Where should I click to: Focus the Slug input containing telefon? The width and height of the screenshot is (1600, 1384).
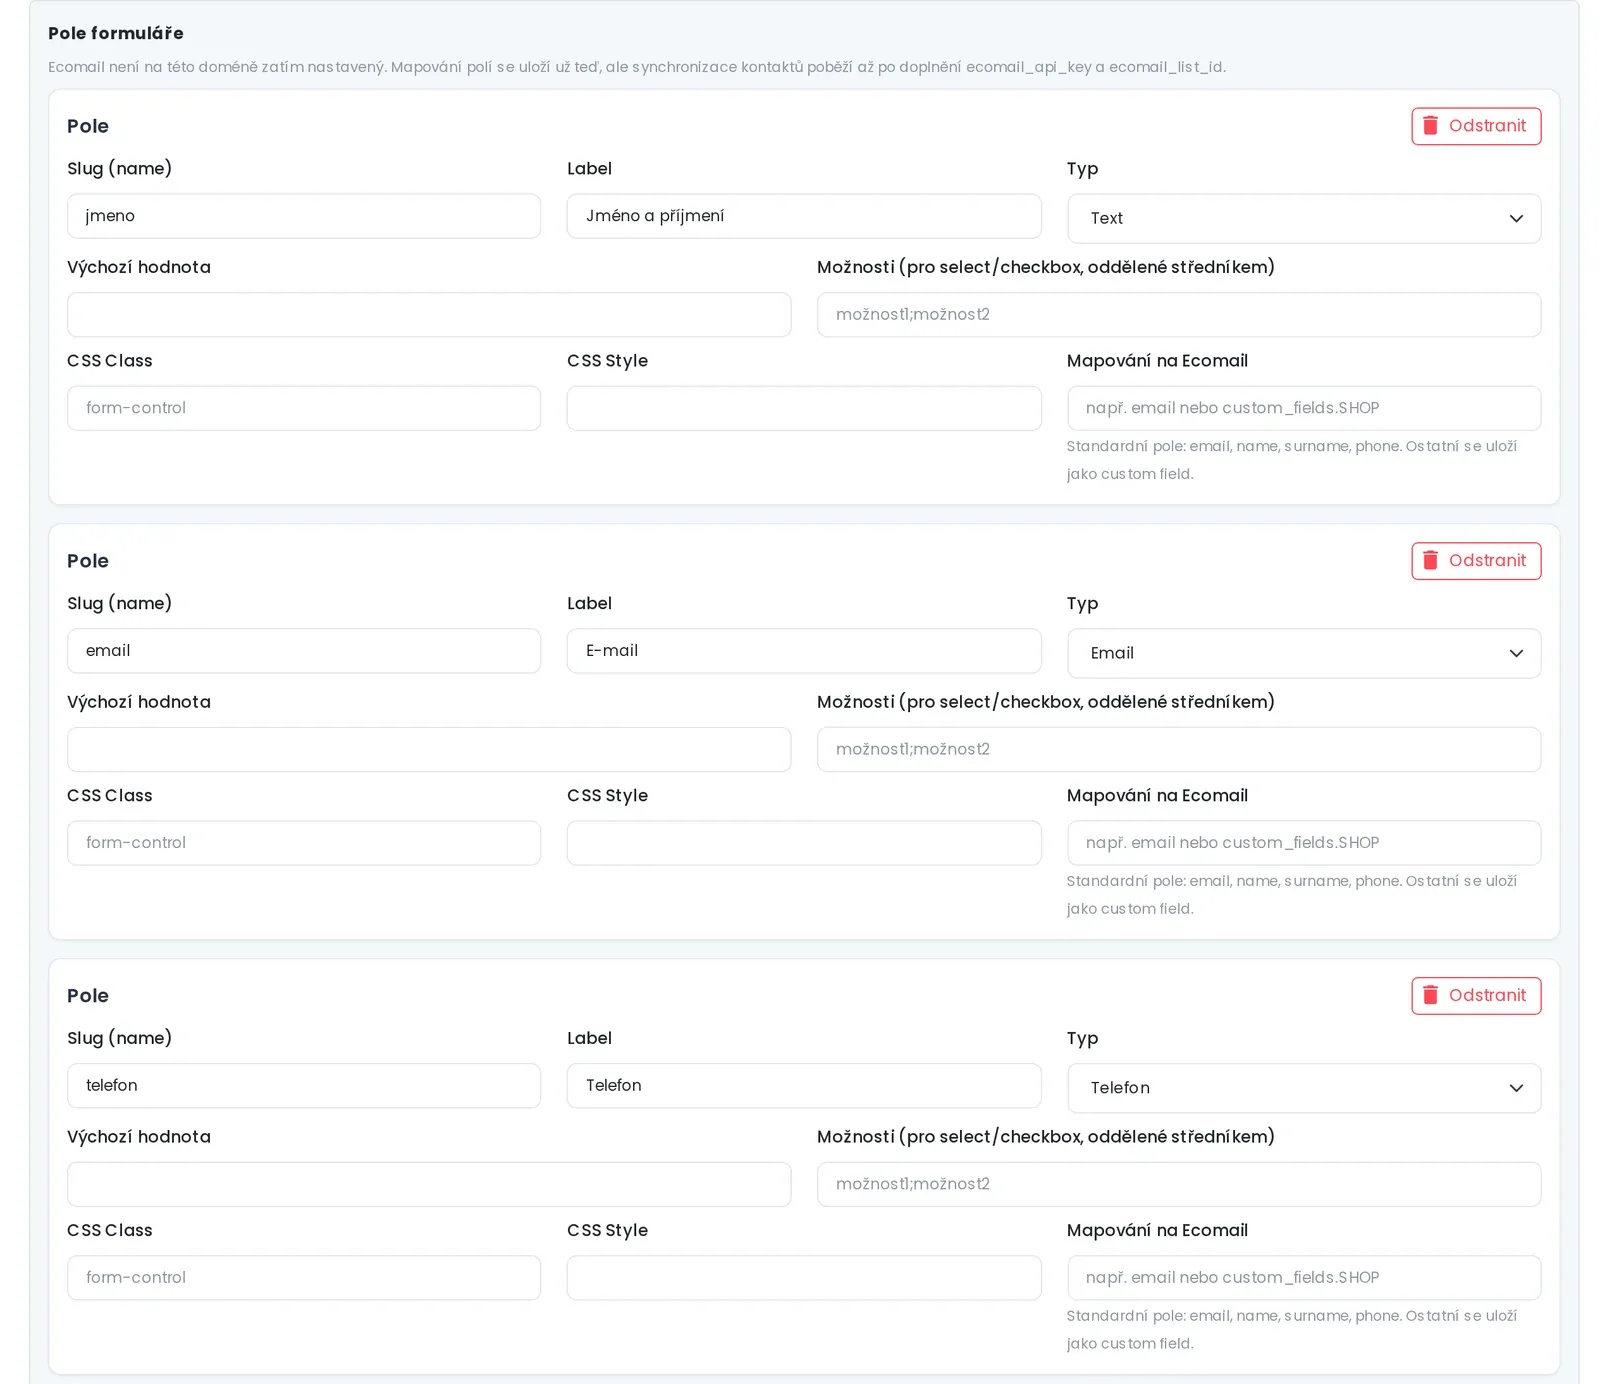pos(304,1086)
